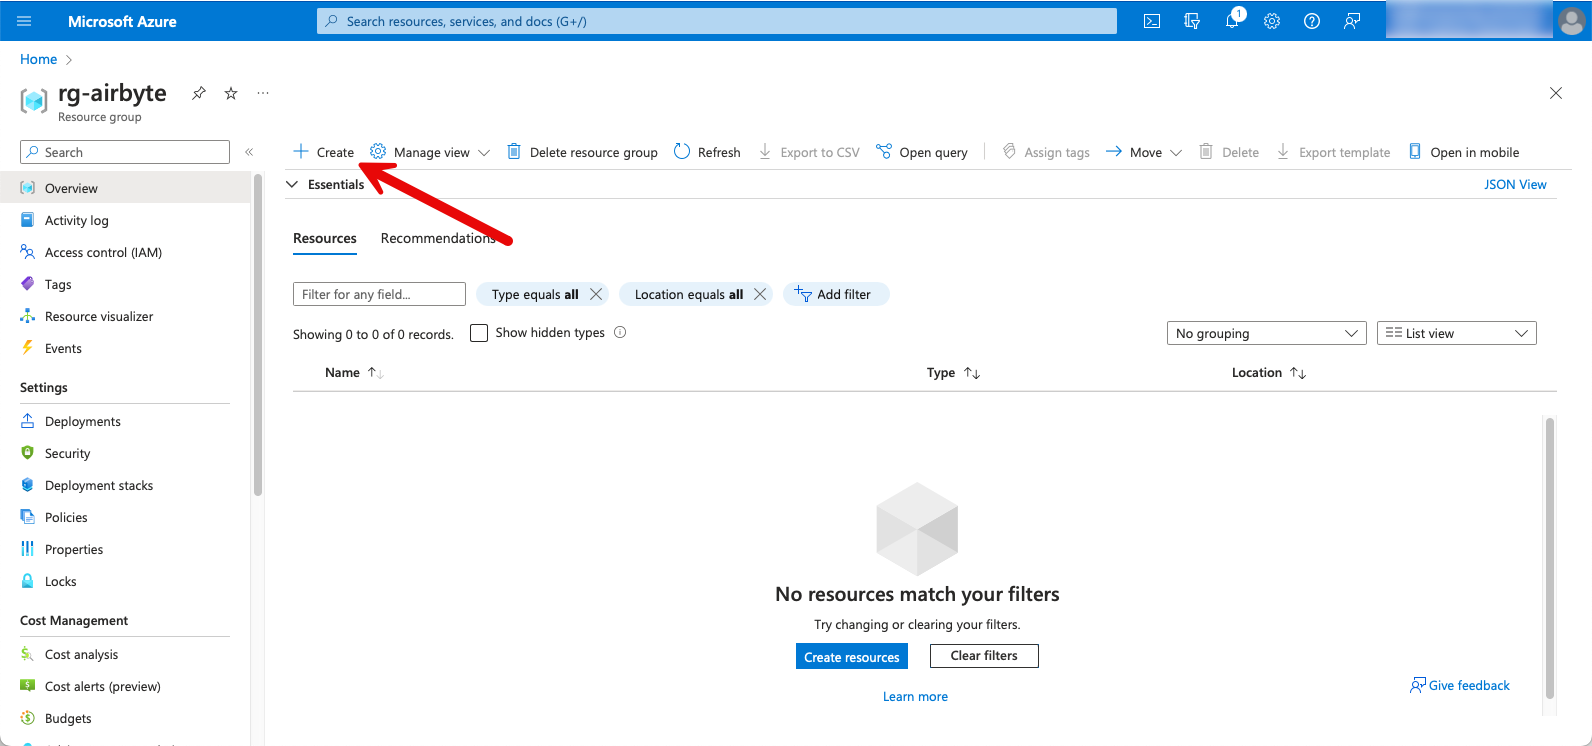
Task: Collapse the Essentials section
Action: click(293, 184)
